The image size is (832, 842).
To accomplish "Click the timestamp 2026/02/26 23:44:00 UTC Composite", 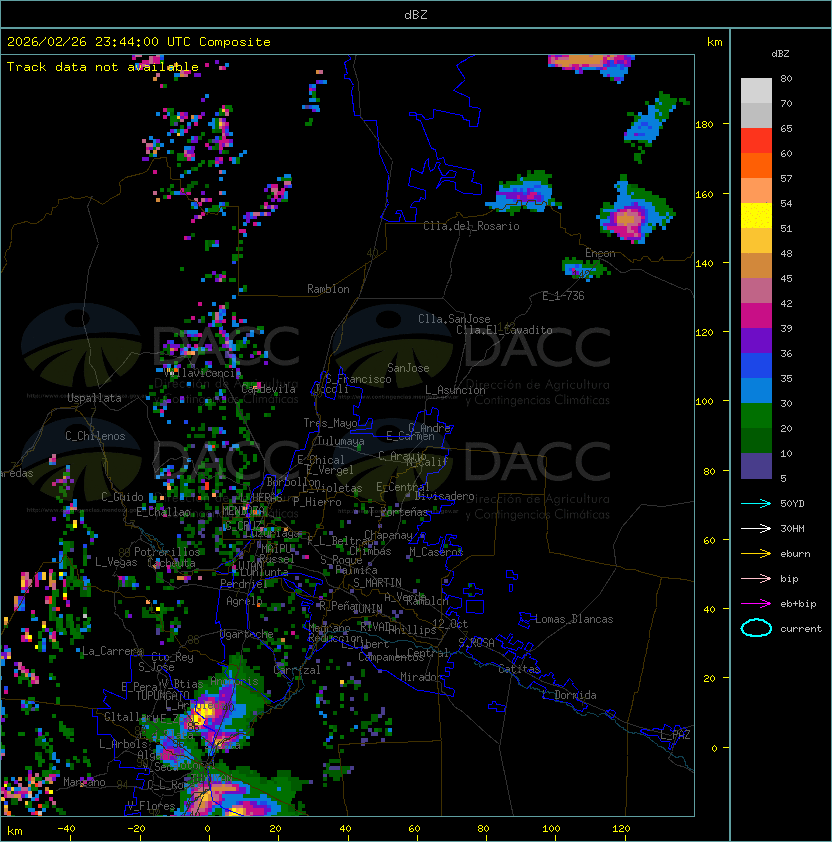I will click(x=139, y=42).
